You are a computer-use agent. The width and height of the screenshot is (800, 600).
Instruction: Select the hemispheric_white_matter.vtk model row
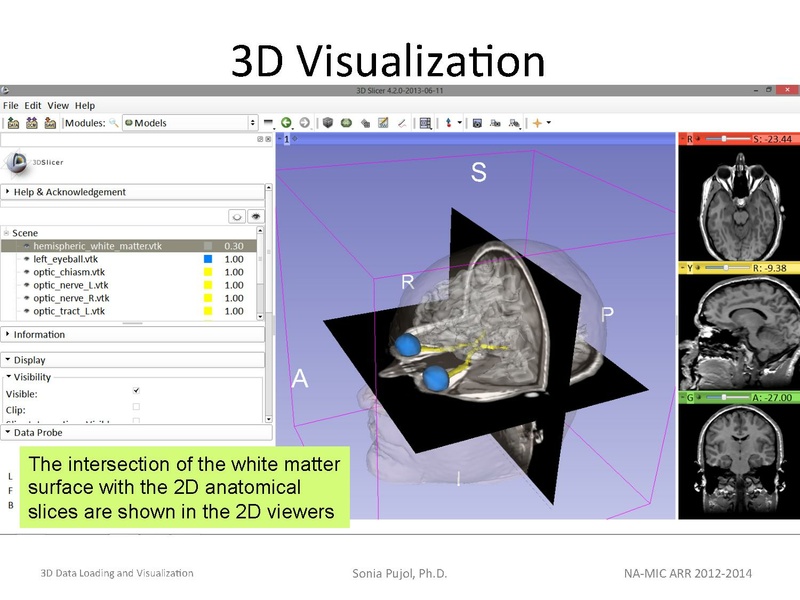129,246
